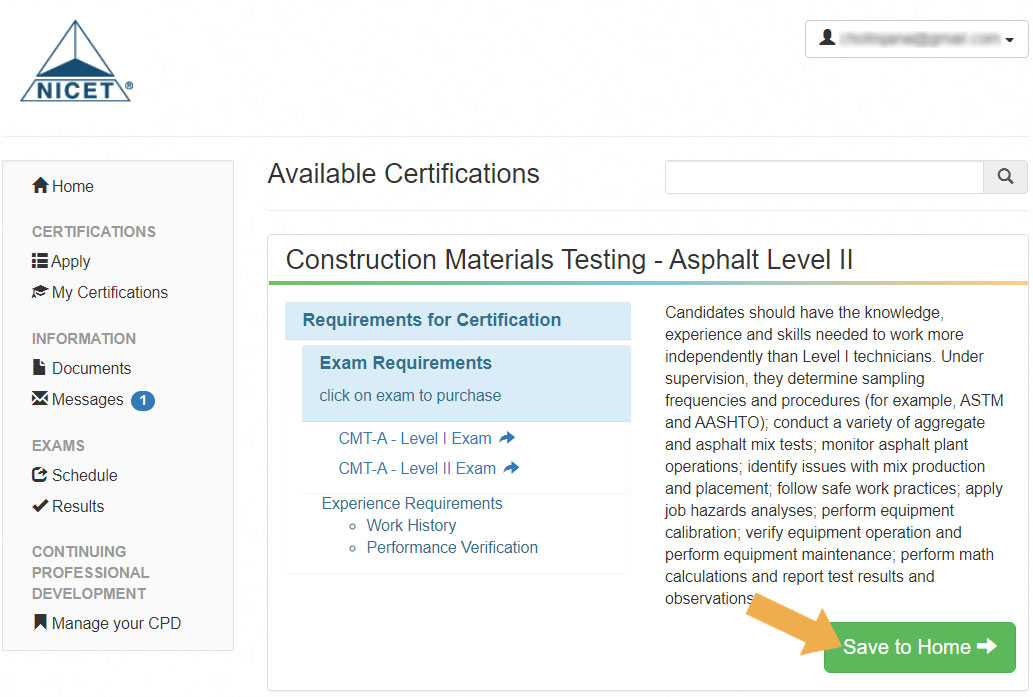This screenshot has height=697, width=1033.
Task: Click the graduation cap icon
Action: point(40,292)
